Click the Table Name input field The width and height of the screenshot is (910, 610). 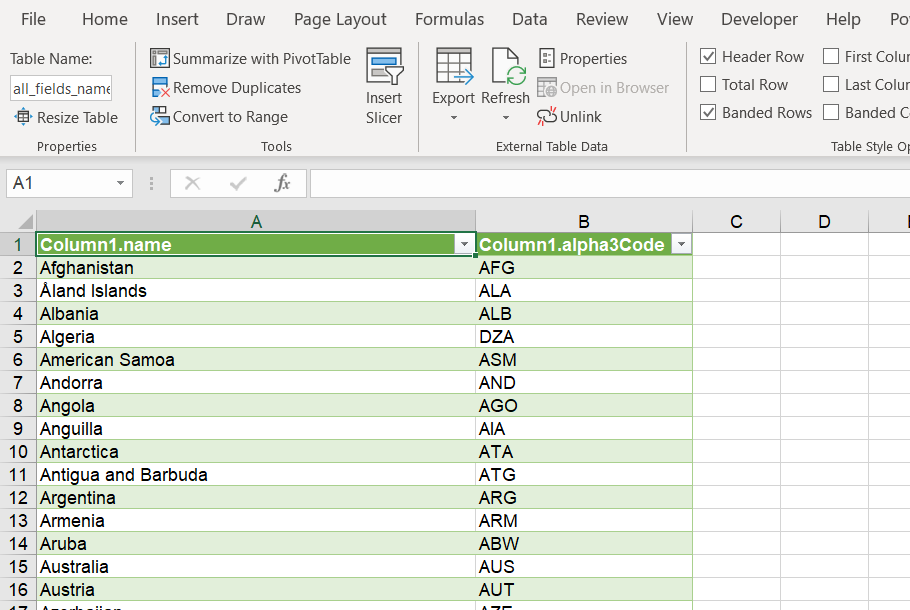coord(61,88)
